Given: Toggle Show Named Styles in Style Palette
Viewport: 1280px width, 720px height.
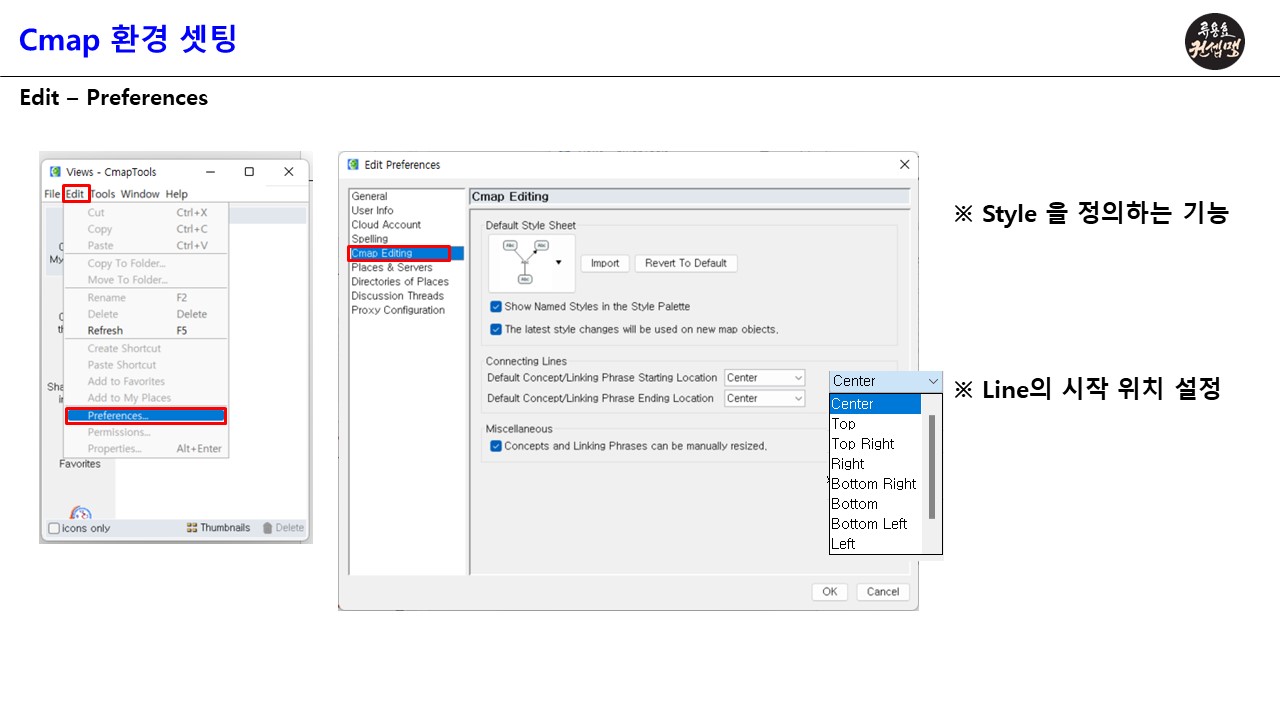Looking at the screenshot, I should 496,307.
